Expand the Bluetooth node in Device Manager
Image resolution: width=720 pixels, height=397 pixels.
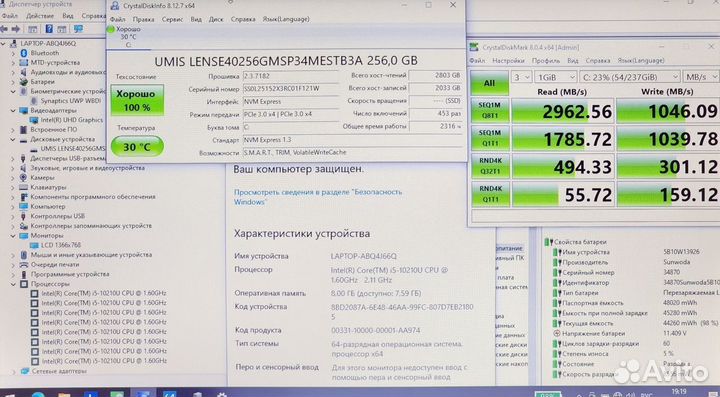[x=13, y=53]
